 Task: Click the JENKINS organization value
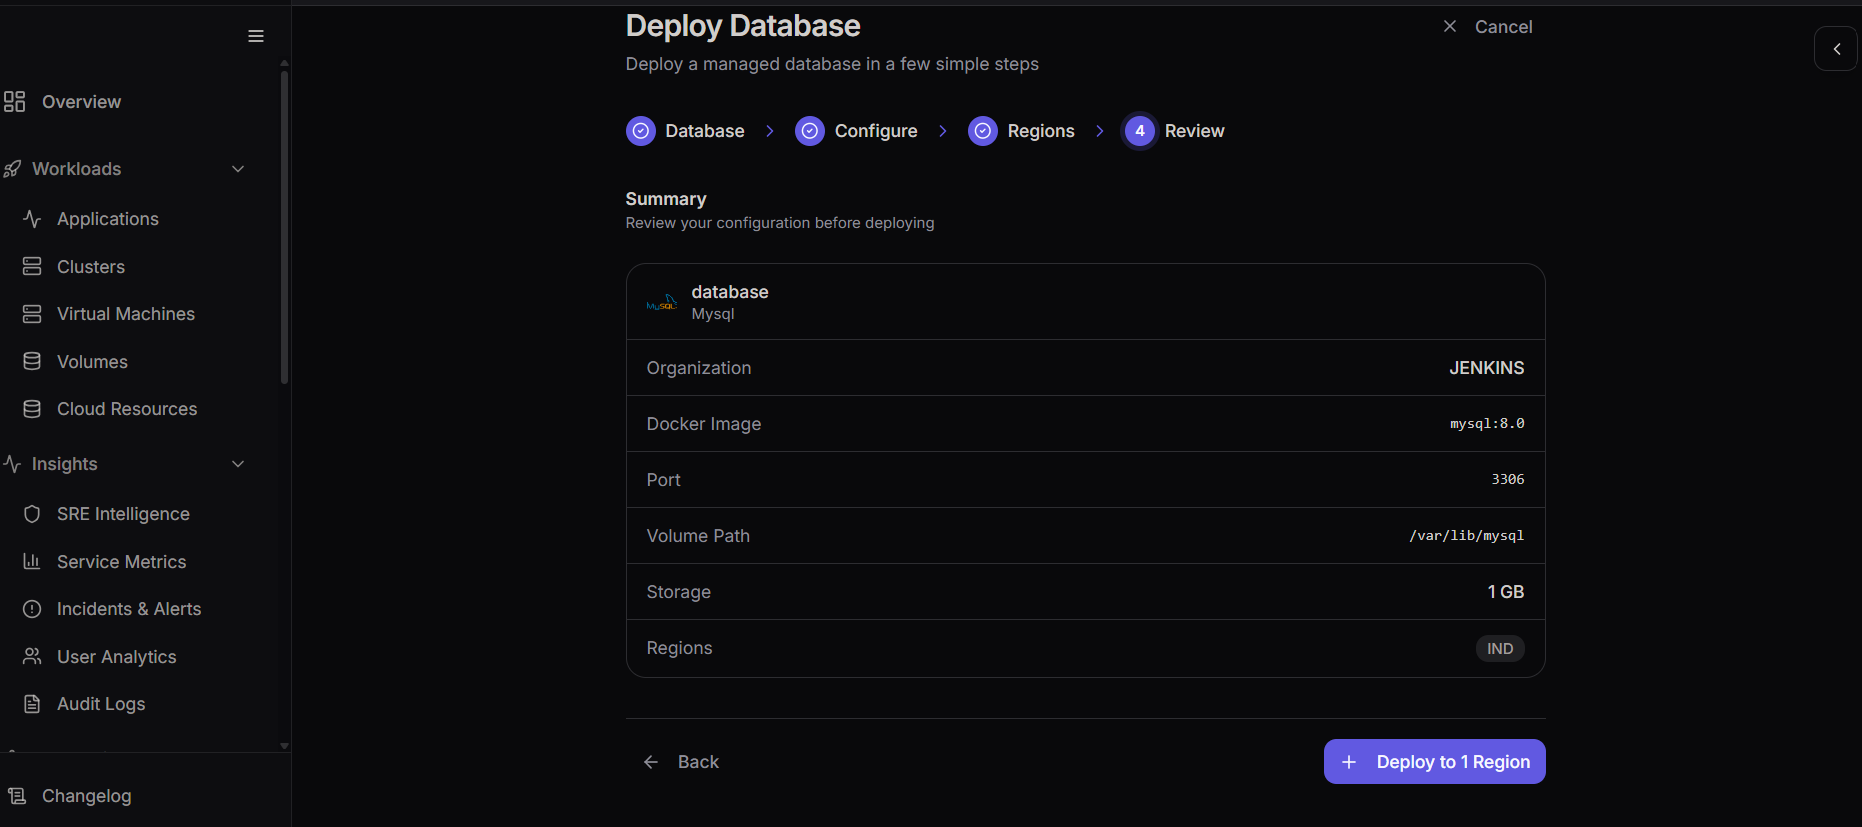[1487, 368]
